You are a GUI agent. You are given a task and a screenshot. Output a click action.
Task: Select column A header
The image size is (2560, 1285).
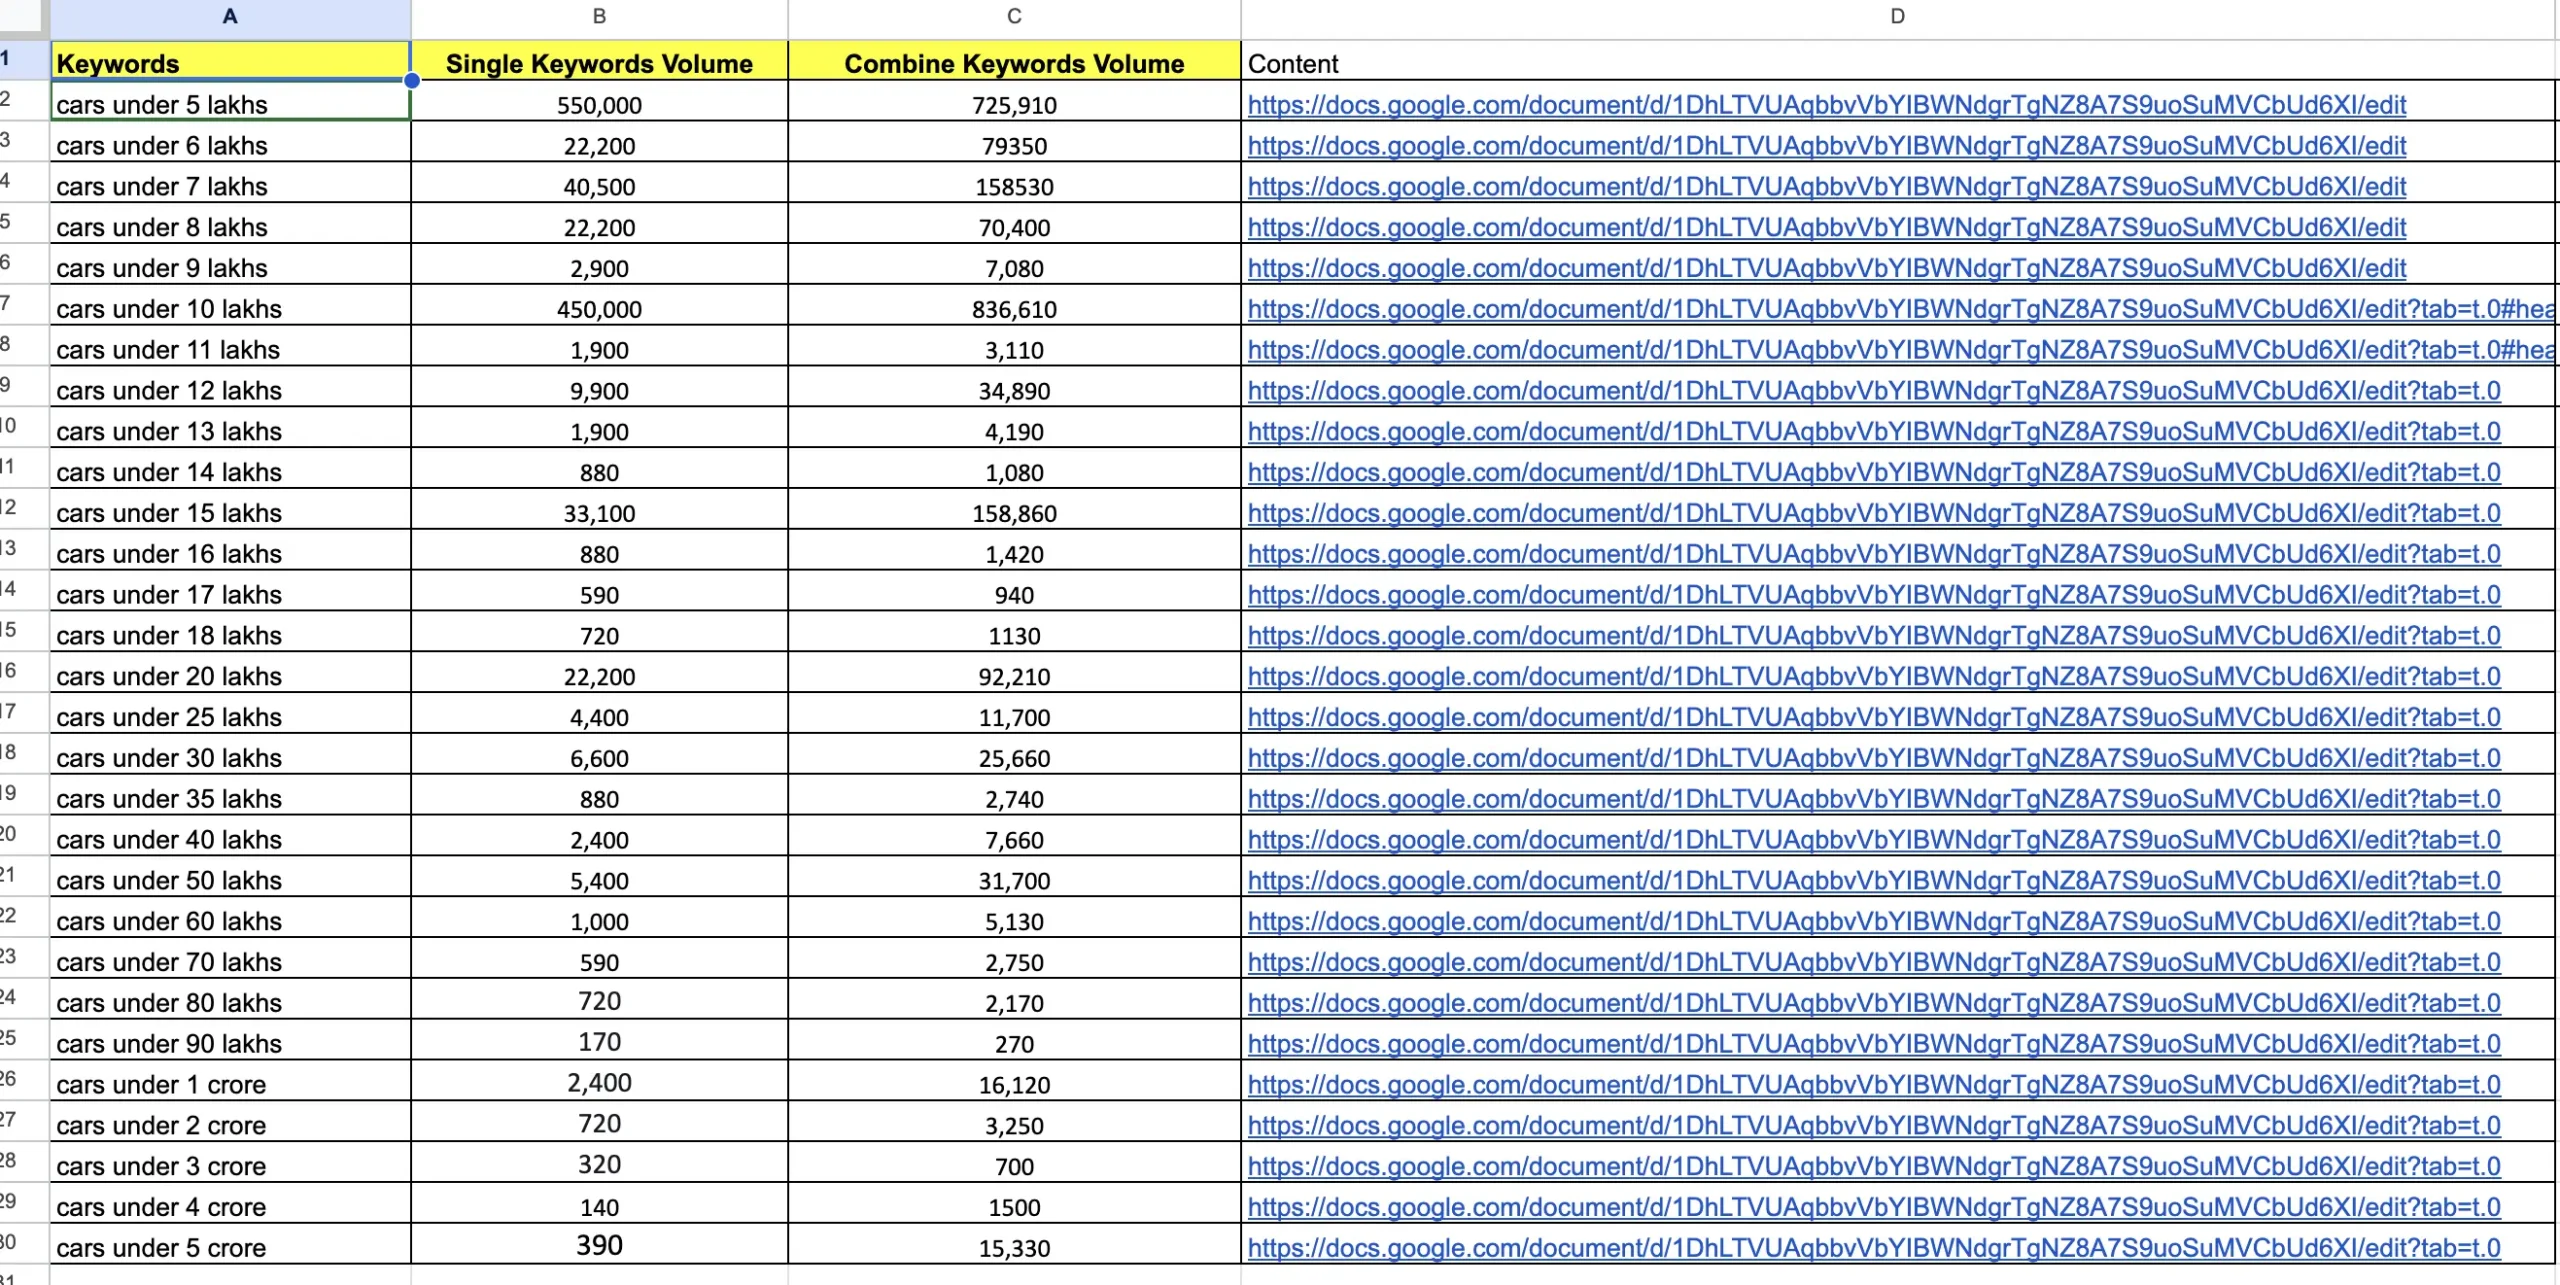coord(230,17)
